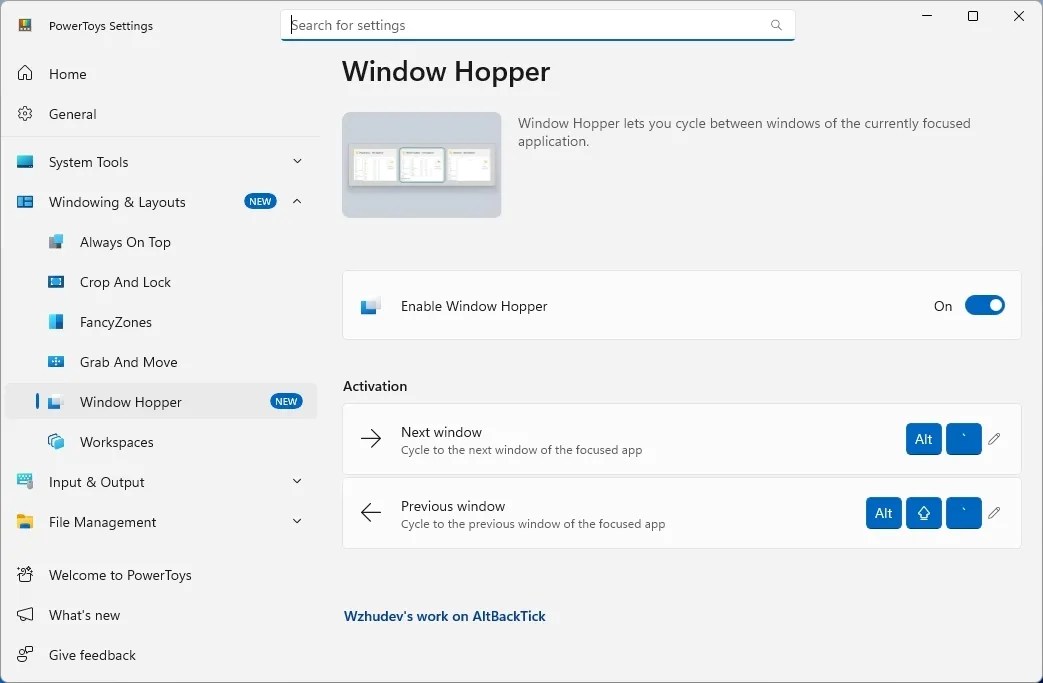This screenshot has width=1043, height=683.
Task: Click the System Tools monitor icon
Action: (x=25, y=162)
